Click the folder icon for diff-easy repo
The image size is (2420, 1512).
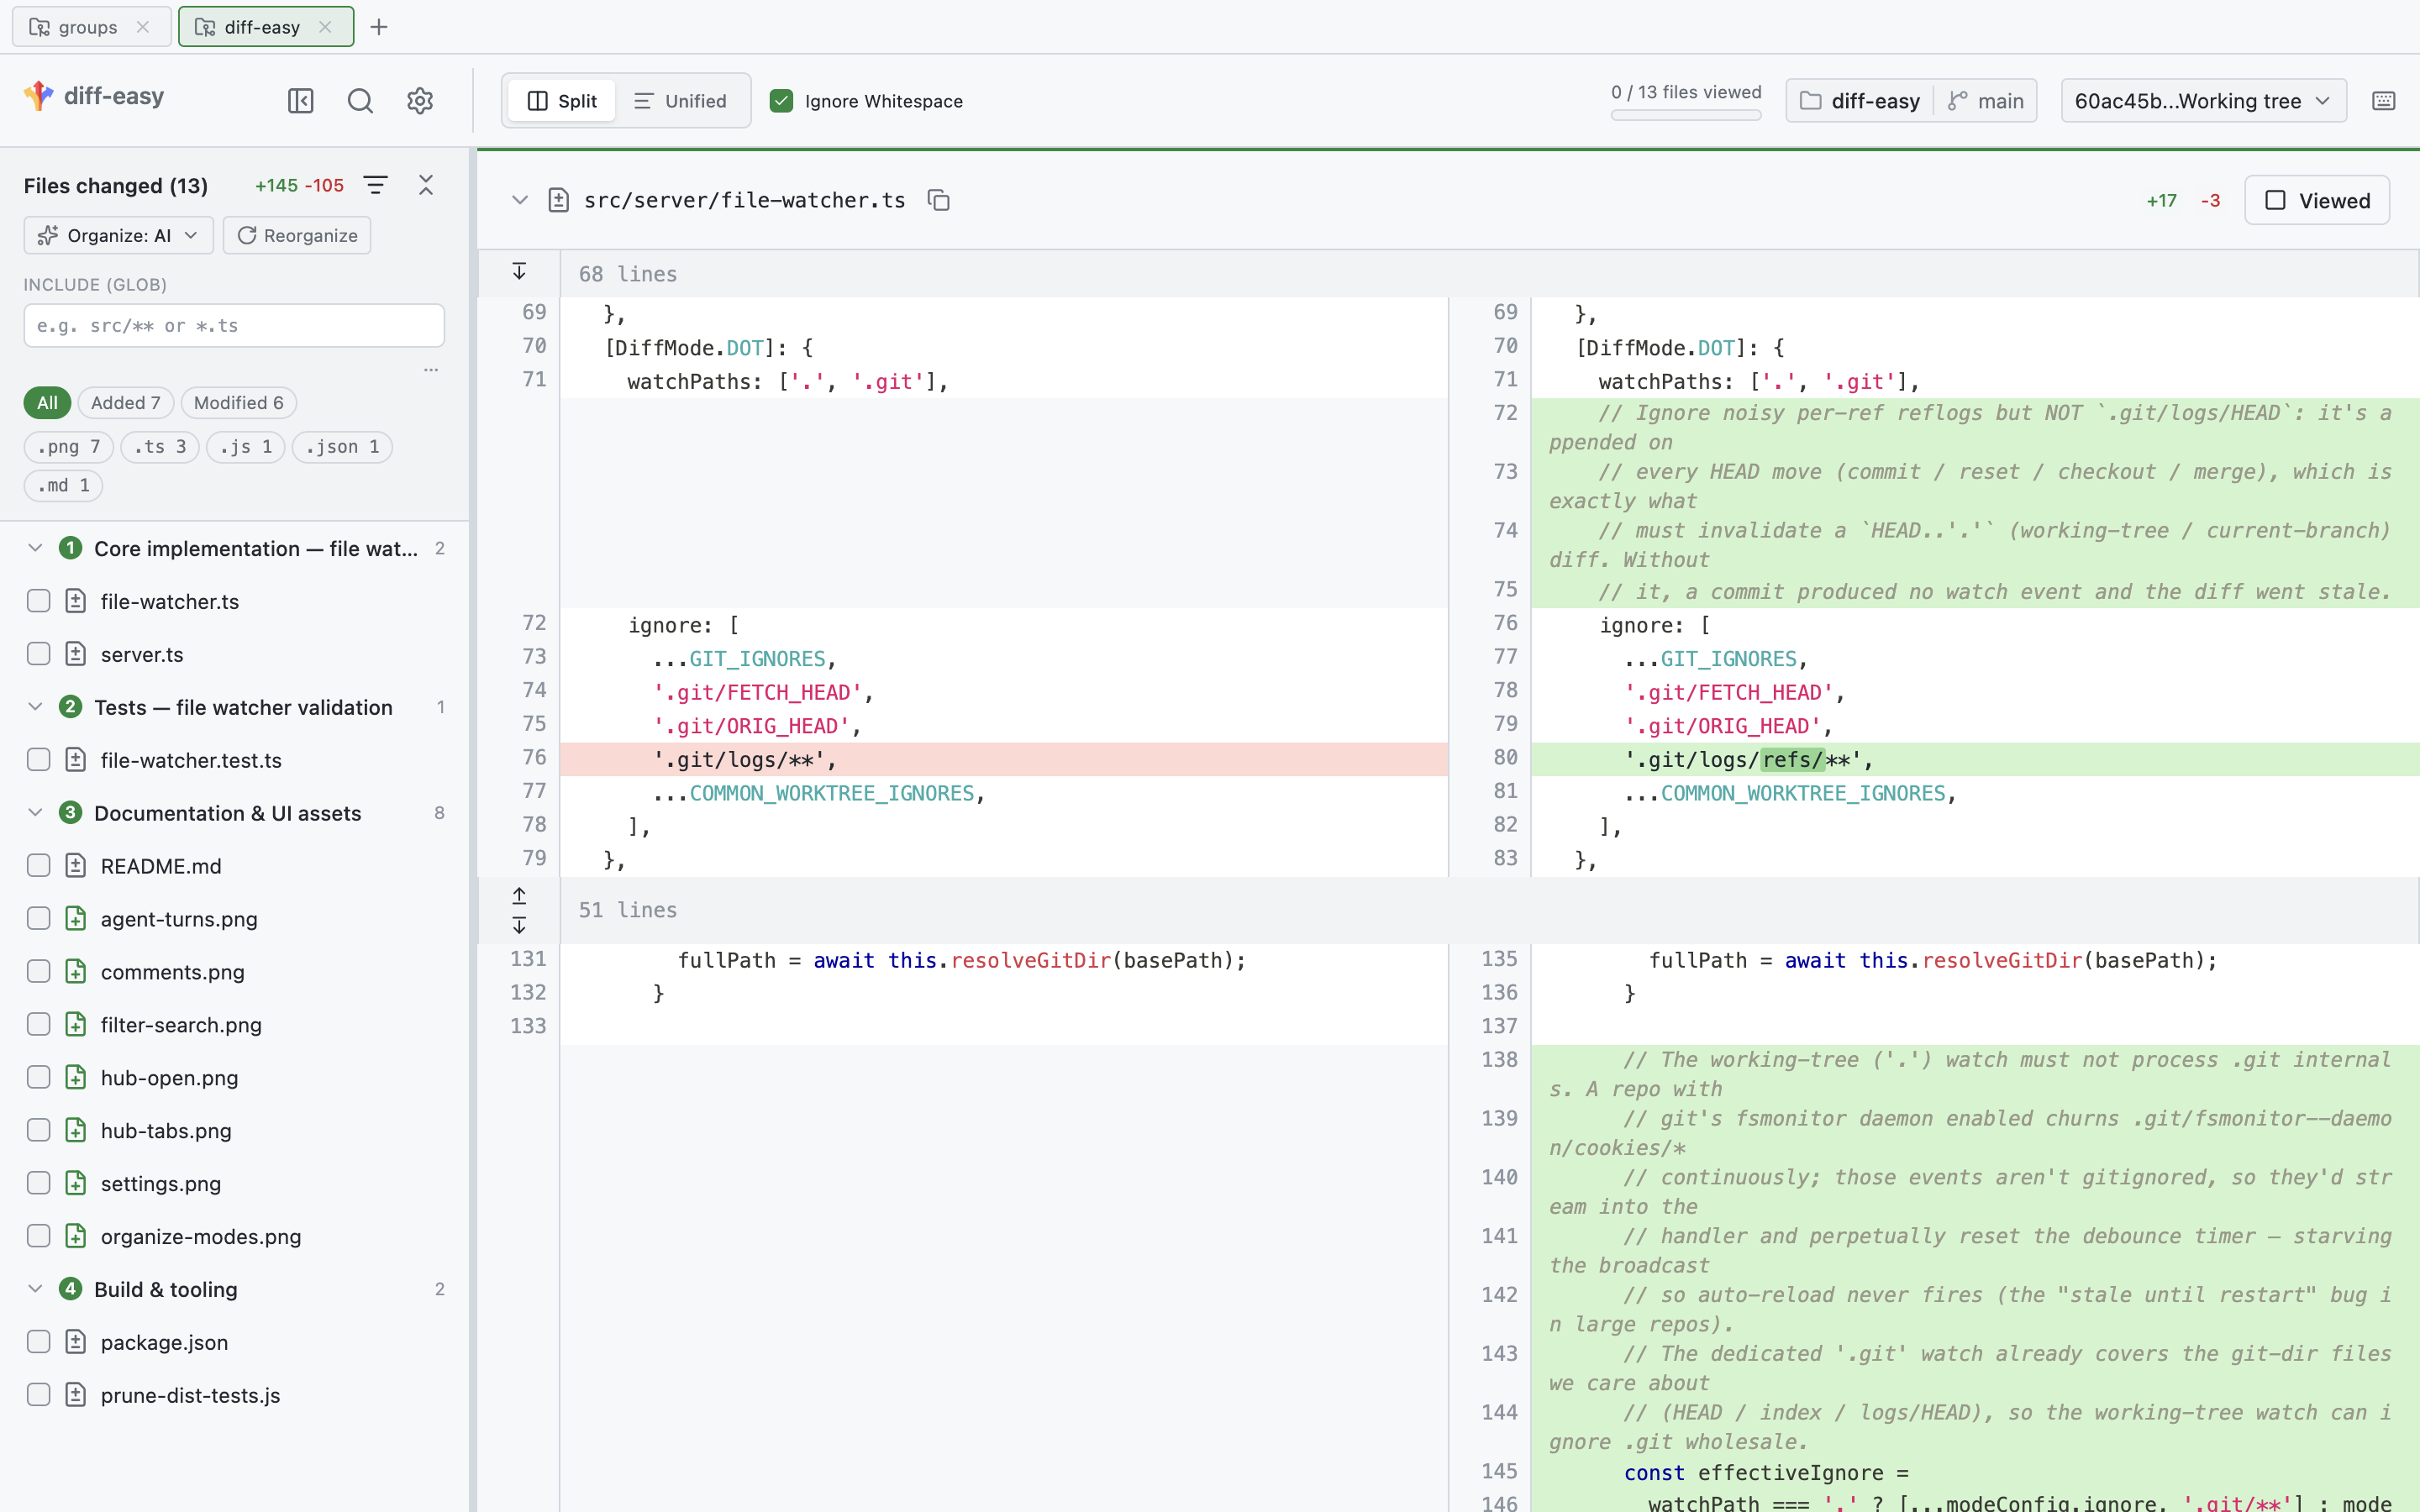coord(1810,101)
